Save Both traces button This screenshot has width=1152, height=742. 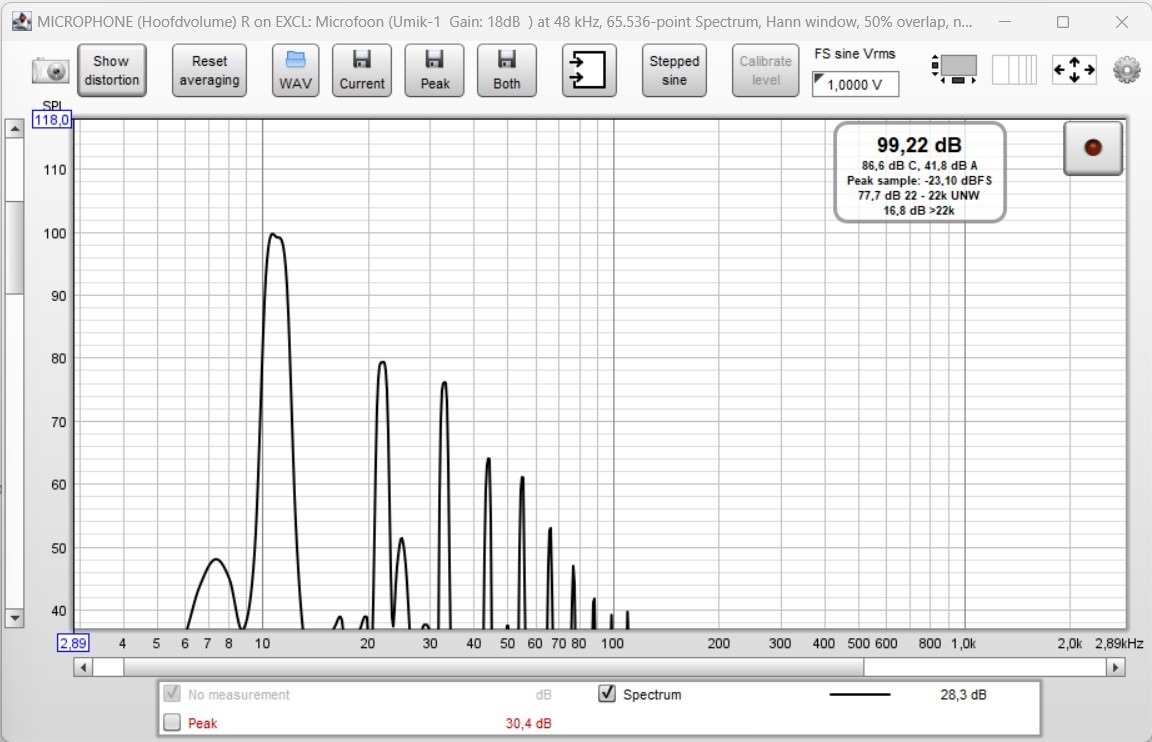(507, 71)
